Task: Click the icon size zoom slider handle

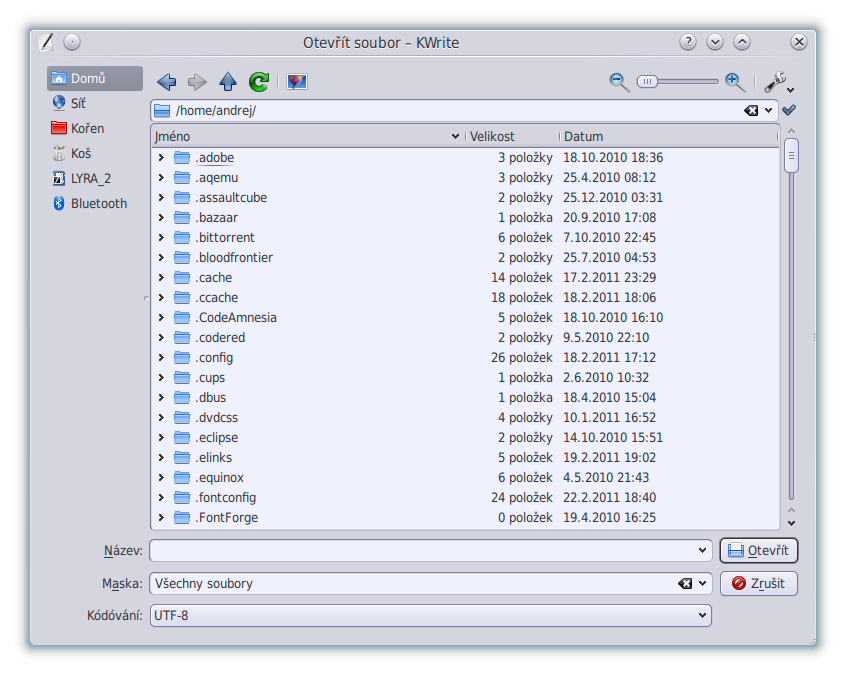Action: coord(647,81)
